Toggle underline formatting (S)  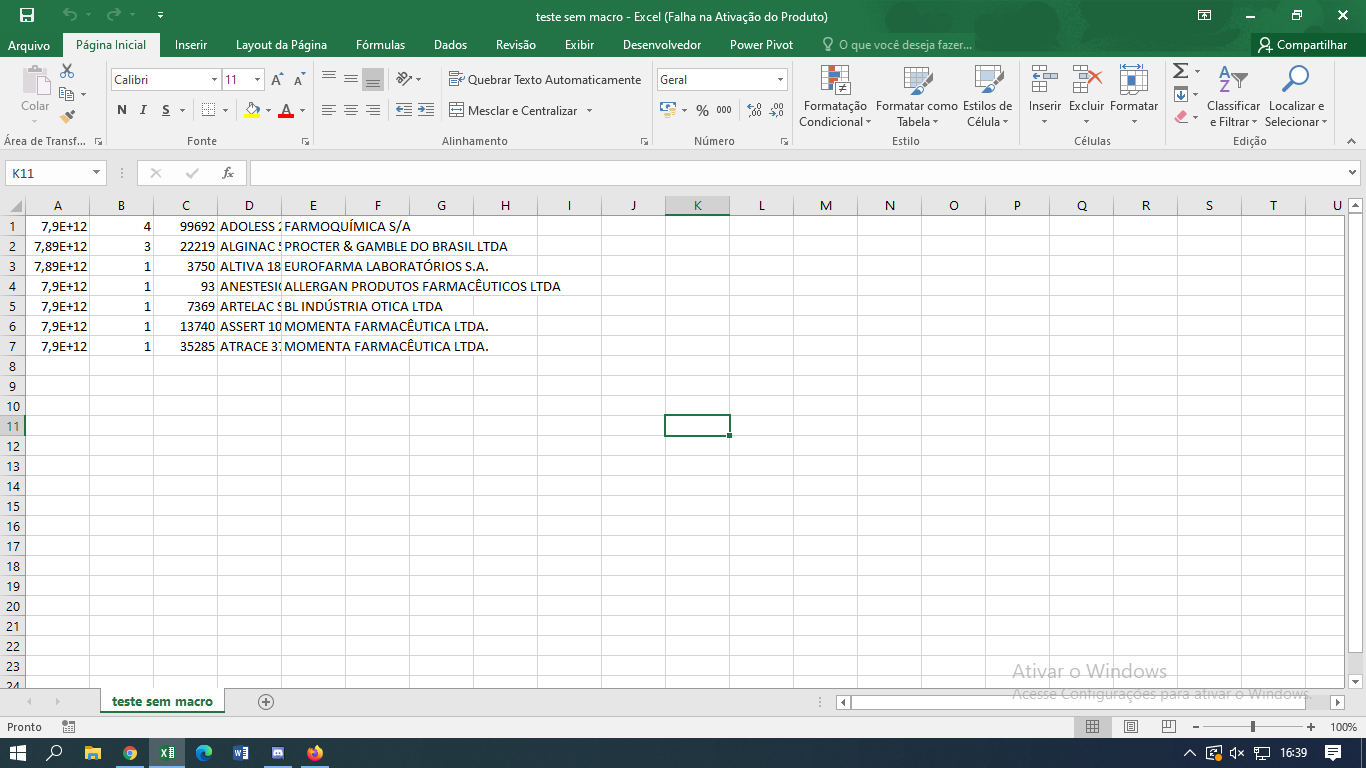pyautogui.click(x=166, y=110)
